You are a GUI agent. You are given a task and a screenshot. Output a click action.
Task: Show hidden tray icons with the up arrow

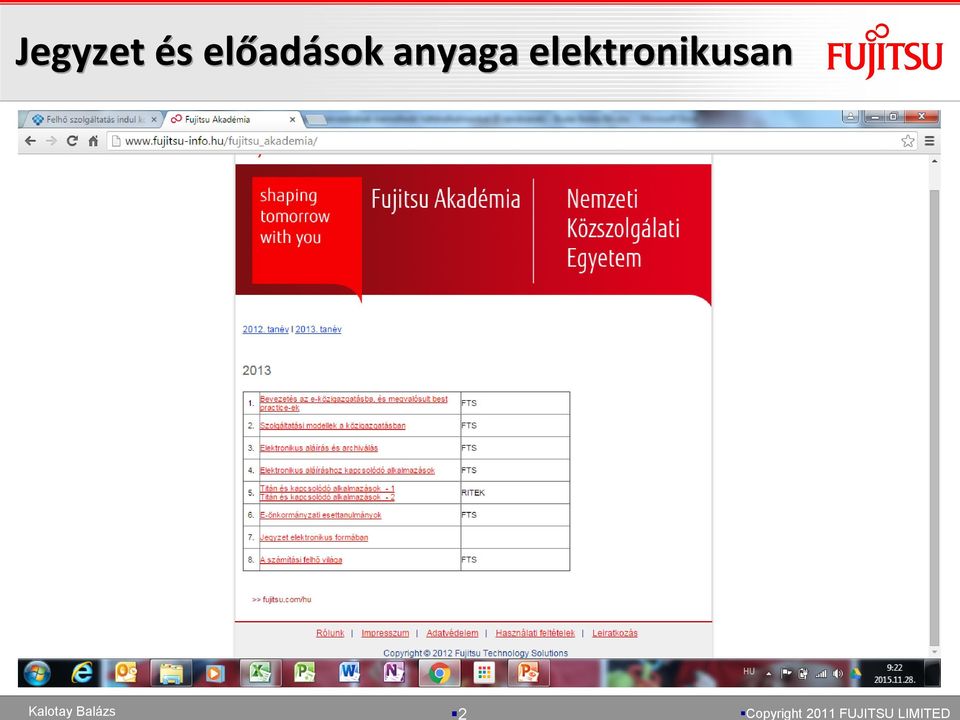click(768, 673)
